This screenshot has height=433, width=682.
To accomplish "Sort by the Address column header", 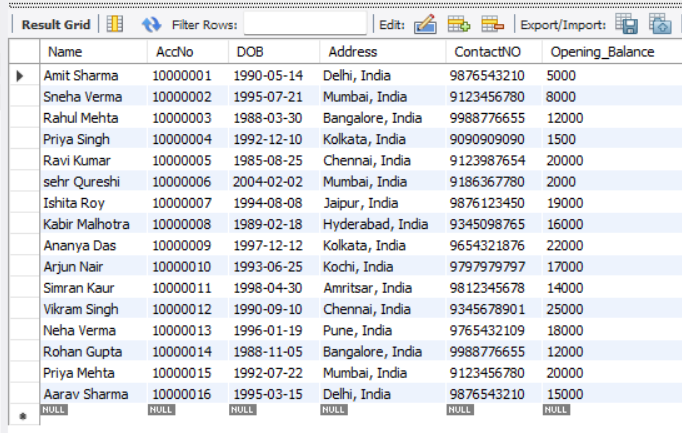I will pyautogui.click(x=382, y=52).
